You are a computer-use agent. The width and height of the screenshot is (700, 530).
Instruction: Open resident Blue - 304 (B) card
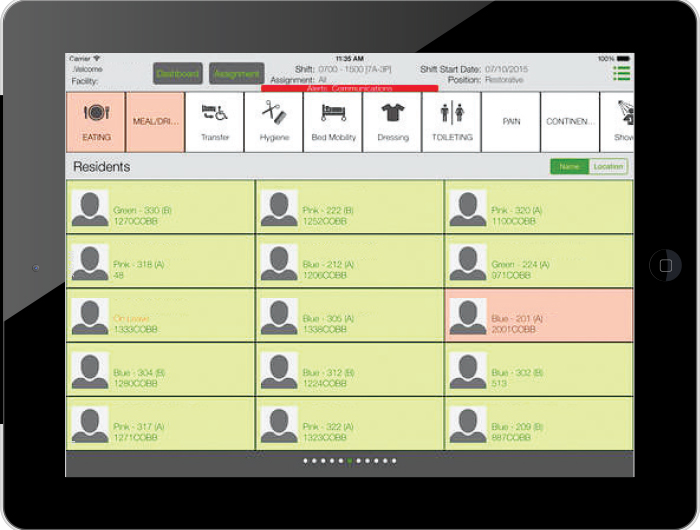point(160,369)
